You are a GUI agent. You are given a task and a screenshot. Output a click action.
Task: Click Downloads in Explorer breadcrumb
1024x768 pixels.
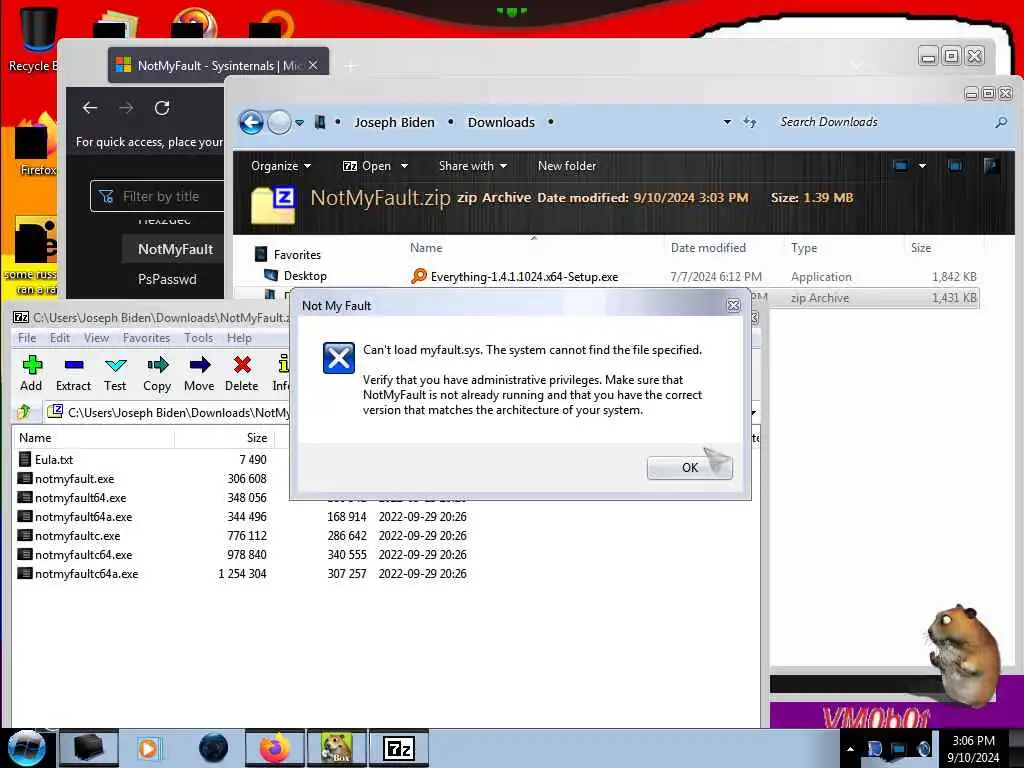[x=501, y=122]
